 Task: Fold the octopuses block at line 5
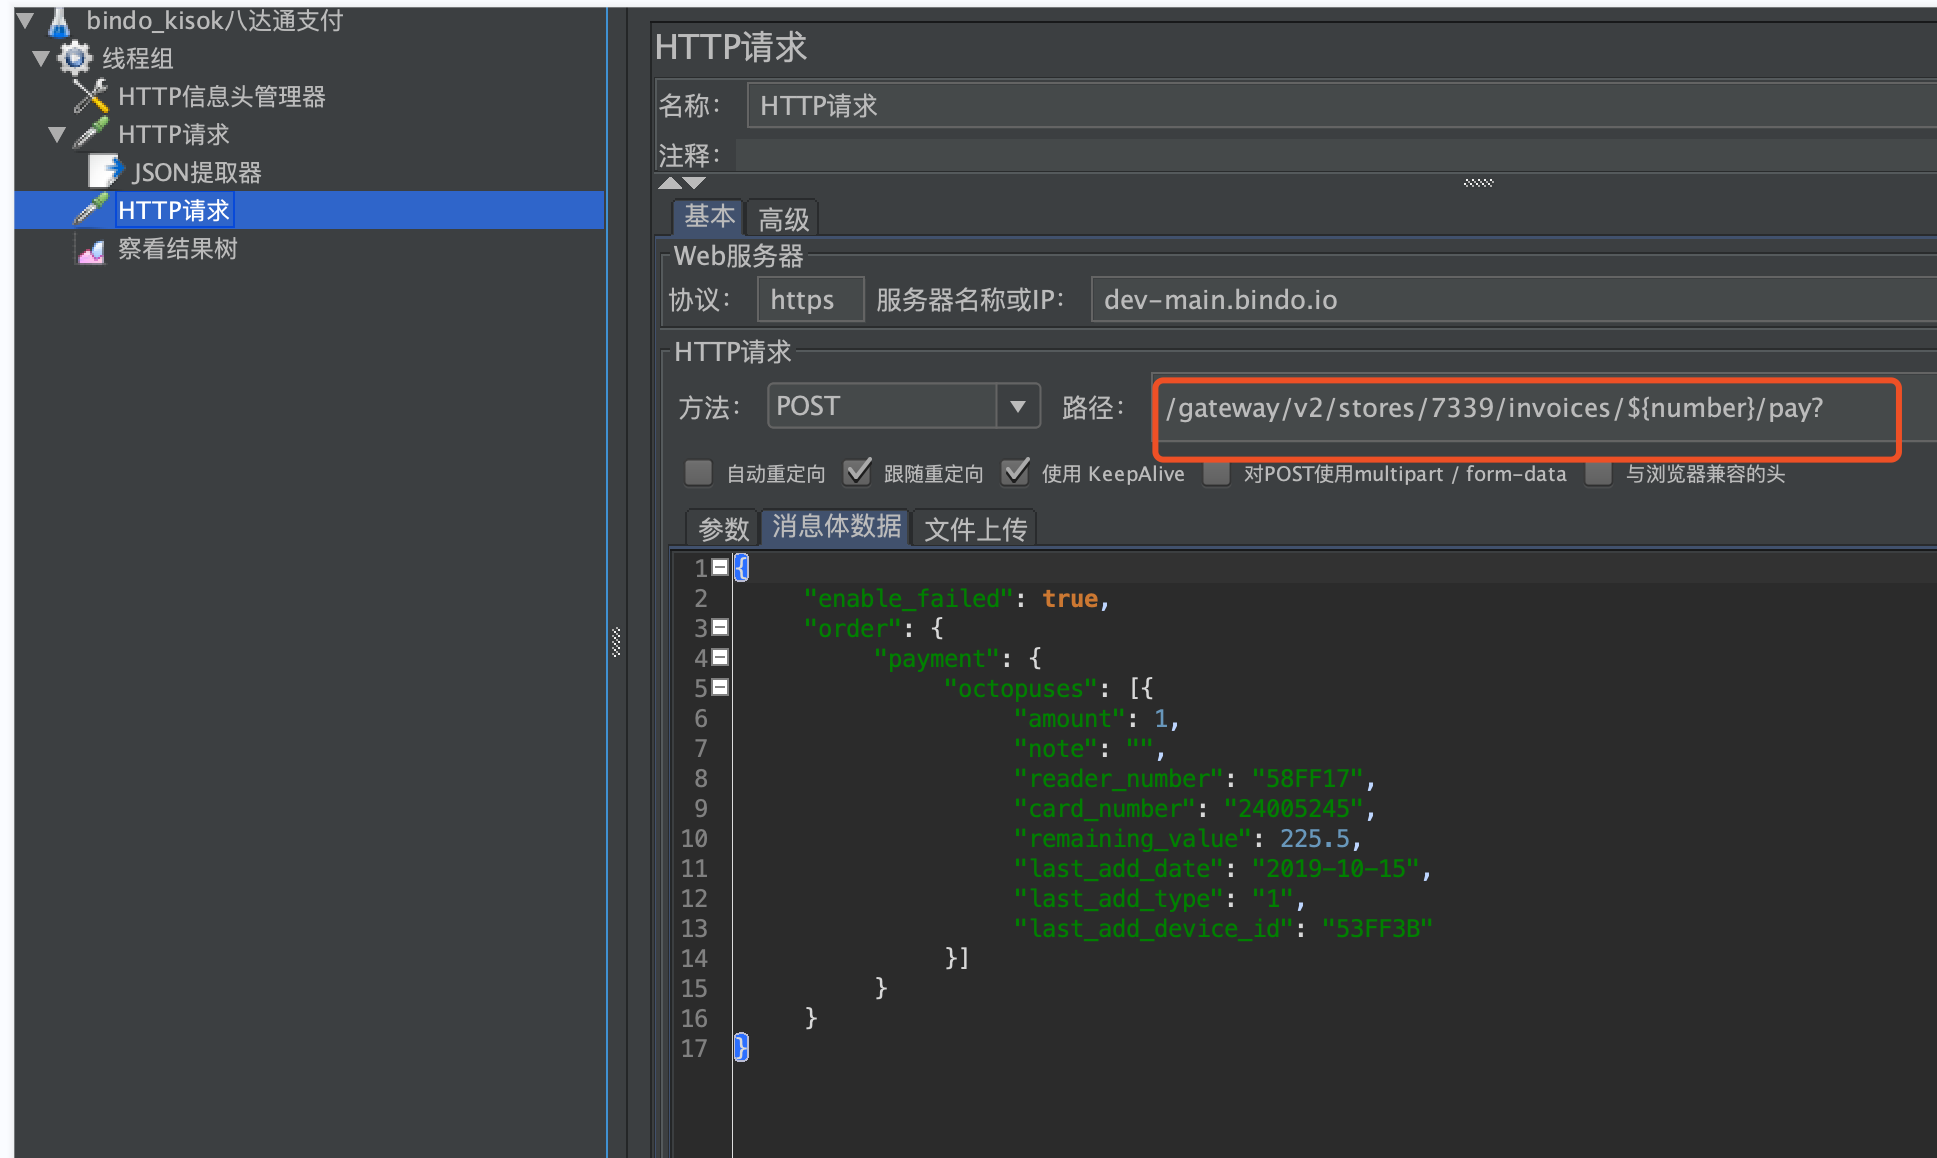tap(719, 687)
